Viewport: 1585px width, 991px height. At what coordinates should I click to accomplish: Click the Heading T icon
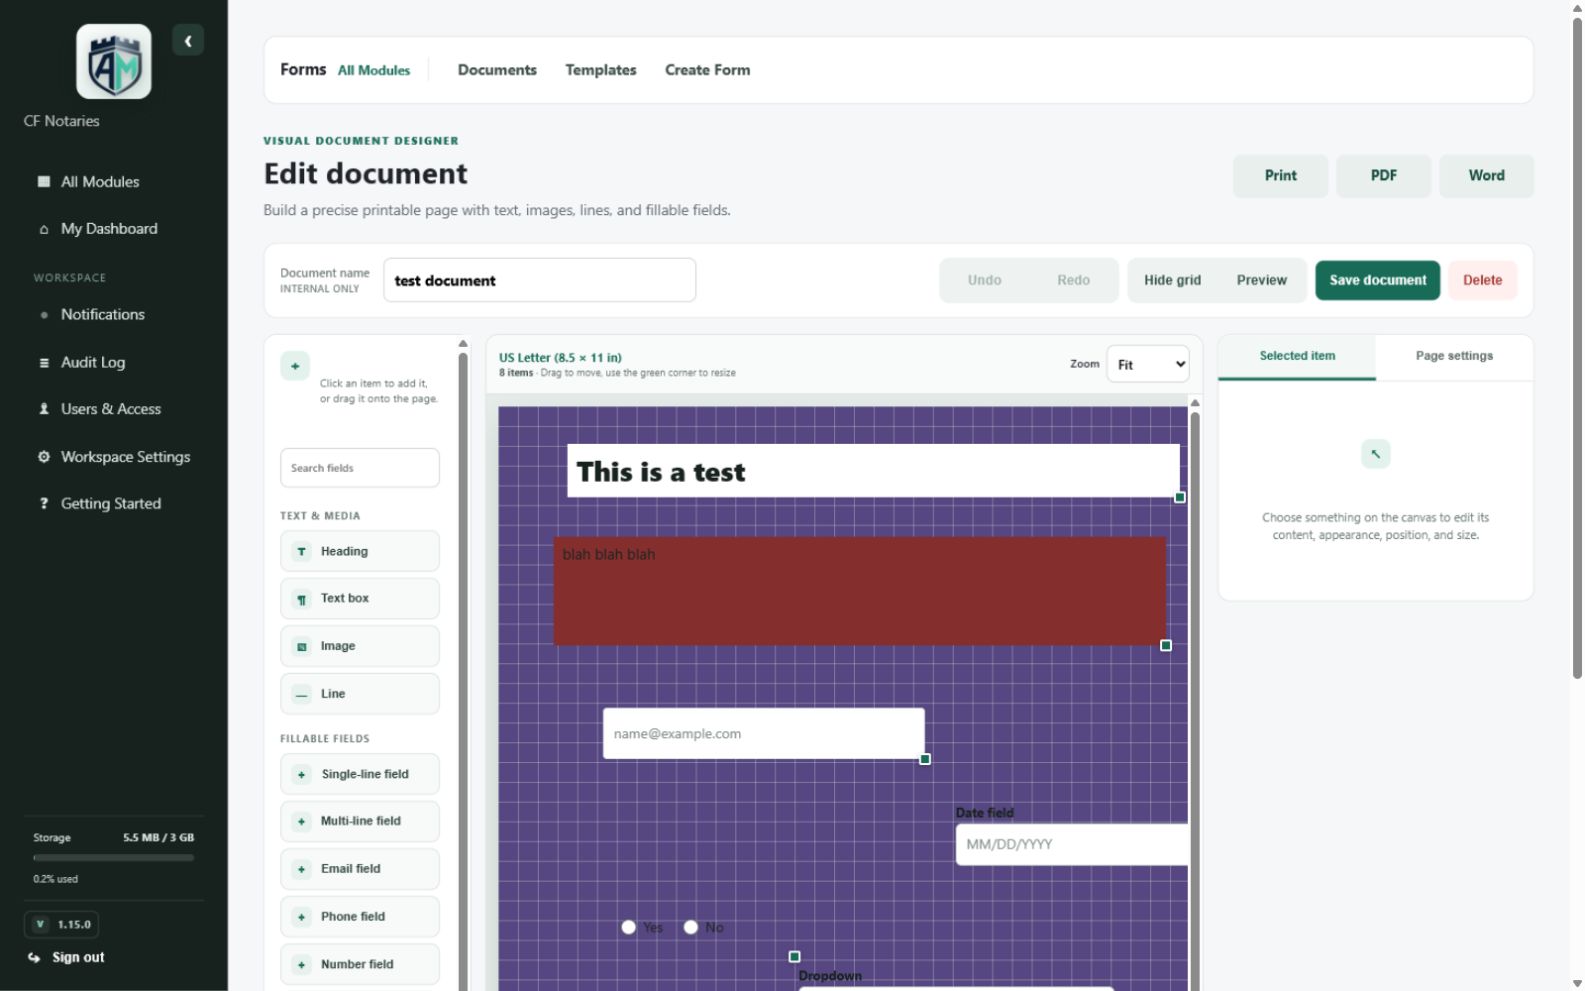pyautogui.click(x=301, y=552)
